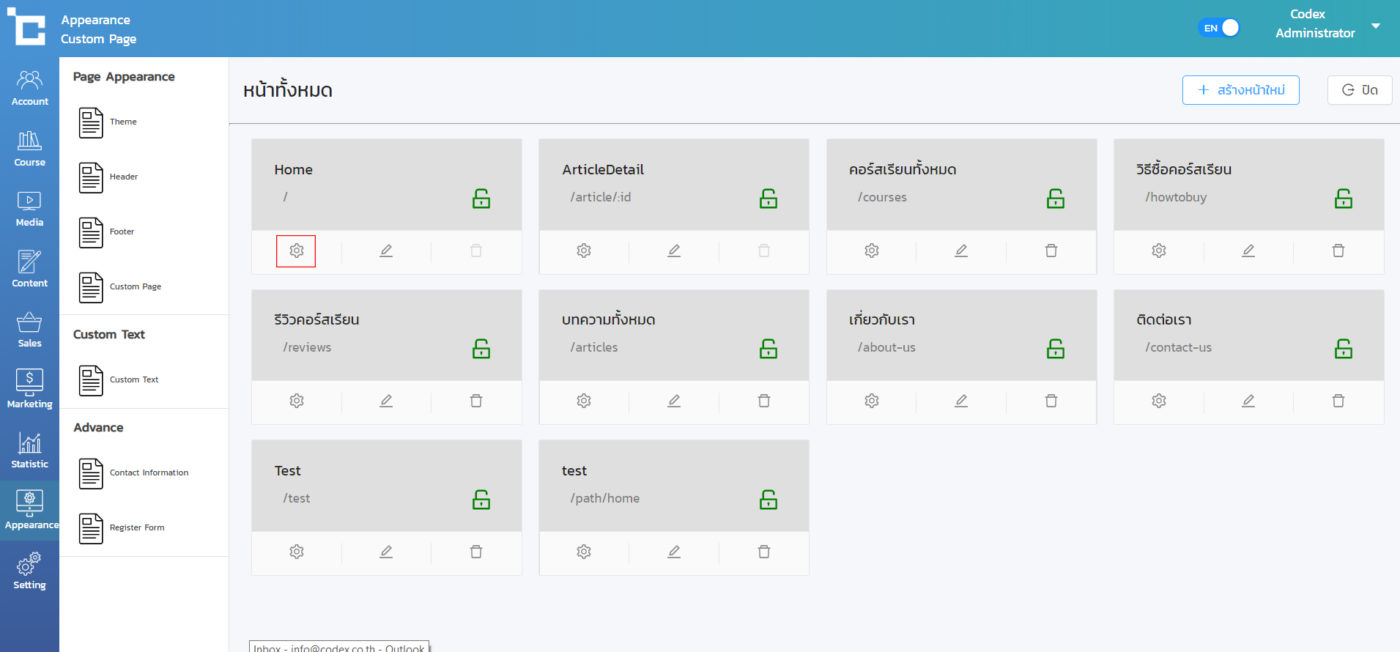This screenshot has height=652, width=1400.
Task: Click the Codex logo in top-left corner
Action: pos(26,27)
